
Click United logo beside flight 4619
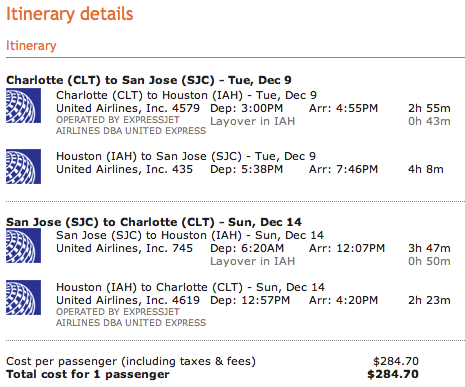click(23, 297)
